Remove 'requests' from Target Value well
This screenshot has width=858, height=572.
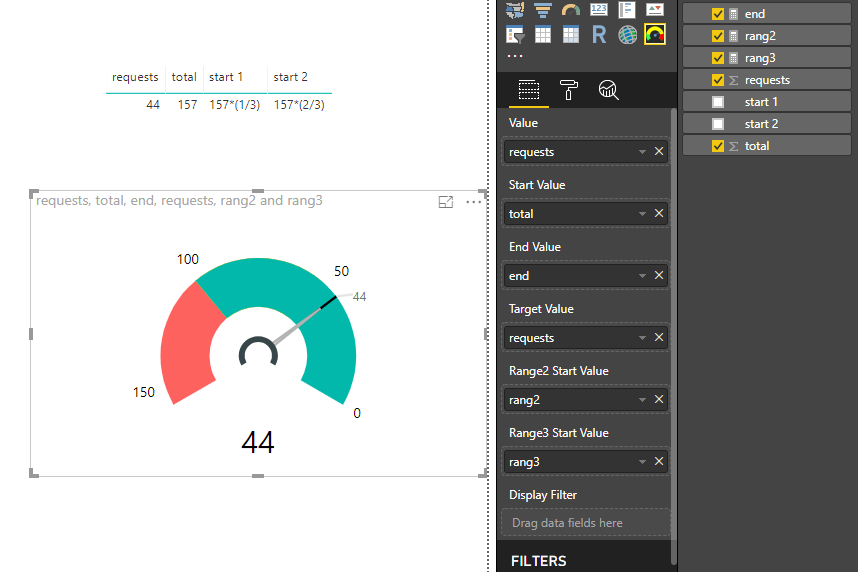pos(659,337)
